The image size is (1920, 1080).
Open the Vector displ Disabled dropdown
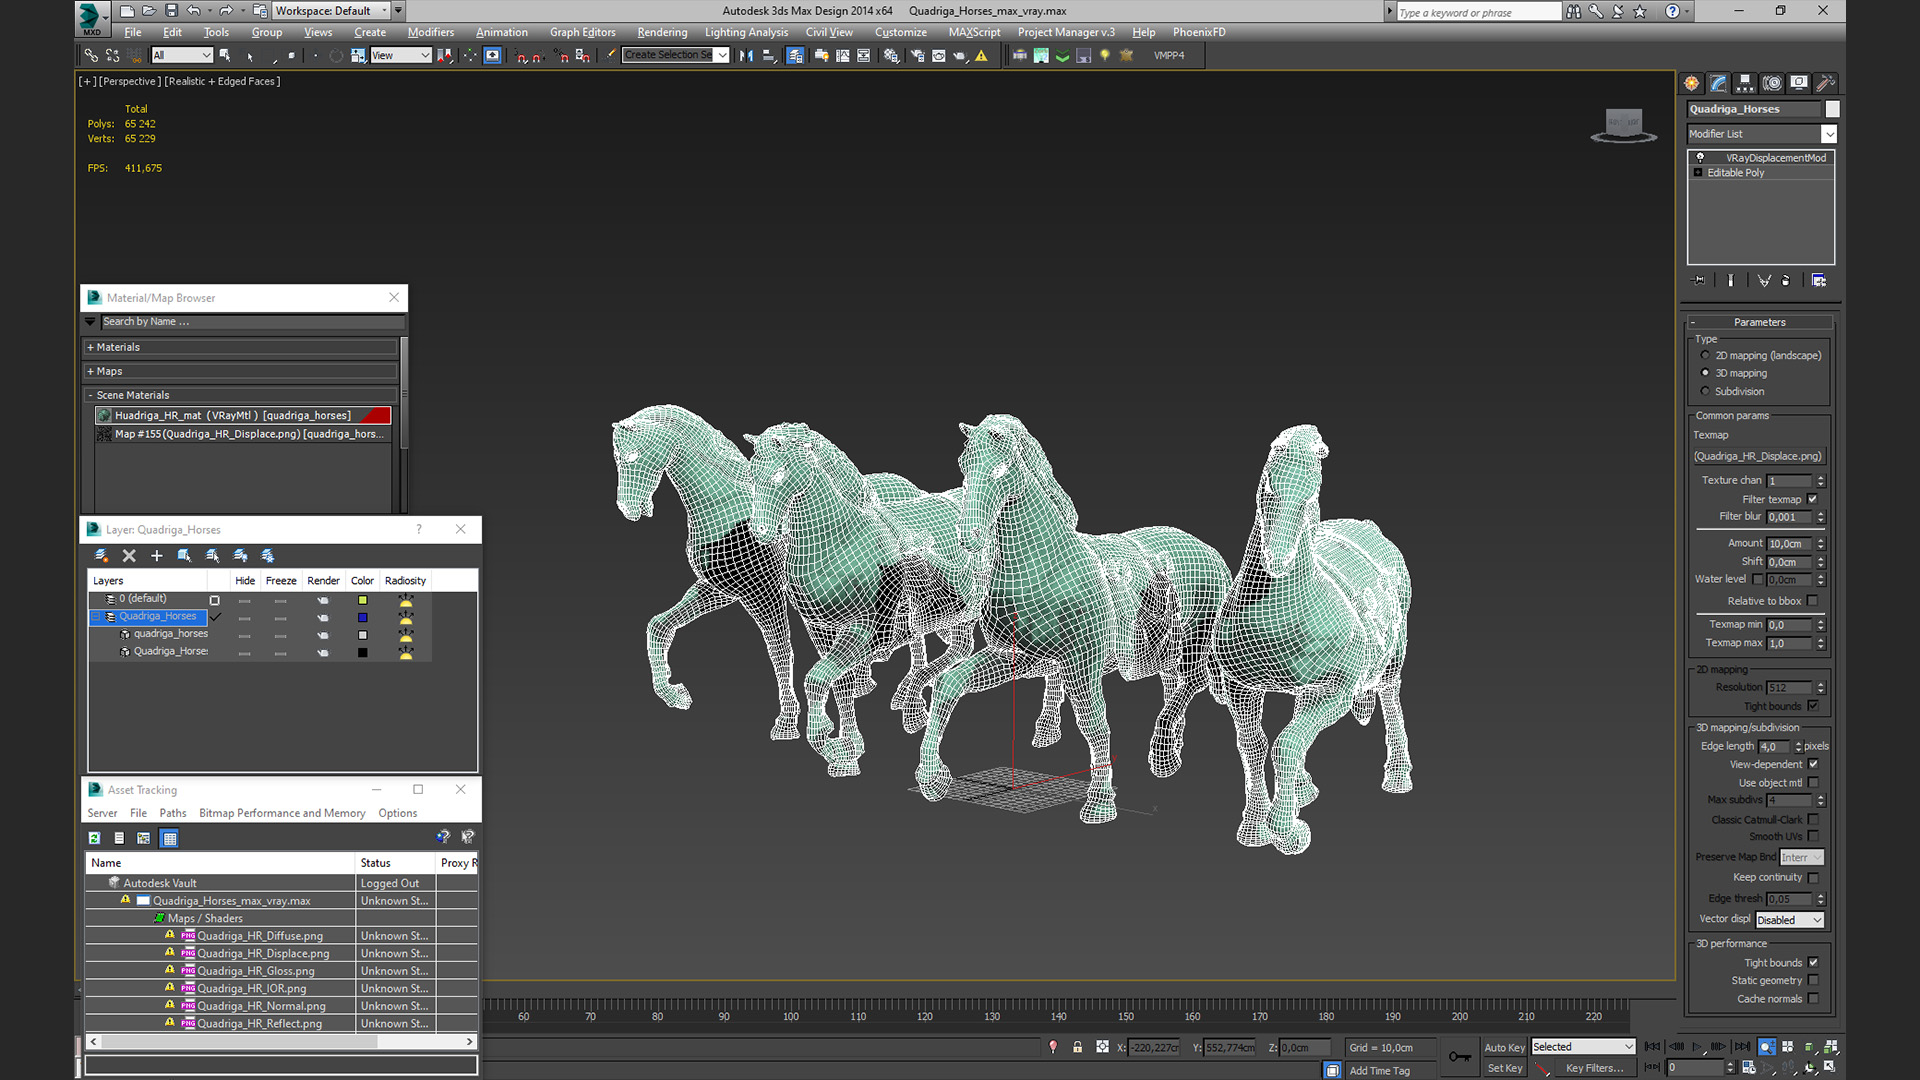tap(1790, 920)
